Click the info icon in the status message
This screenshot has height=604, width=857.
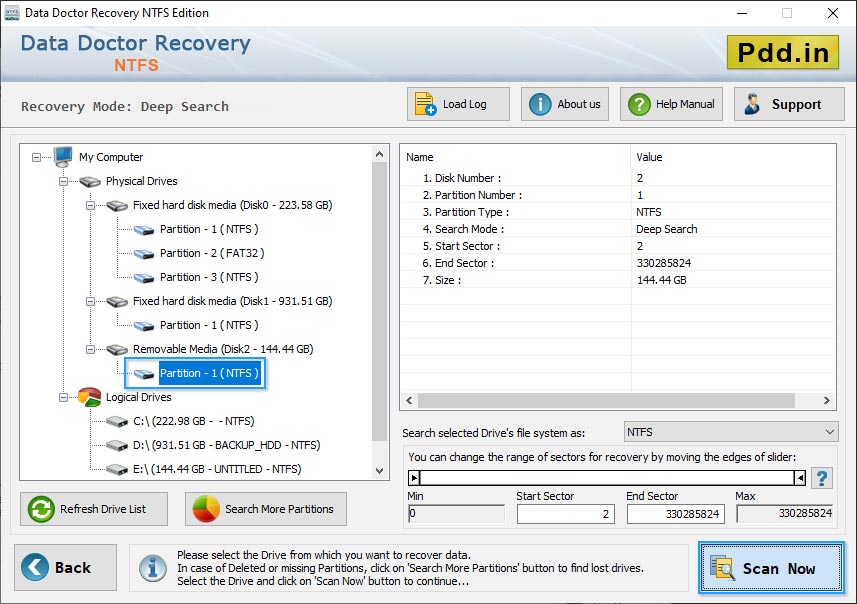tap(152, 567)
